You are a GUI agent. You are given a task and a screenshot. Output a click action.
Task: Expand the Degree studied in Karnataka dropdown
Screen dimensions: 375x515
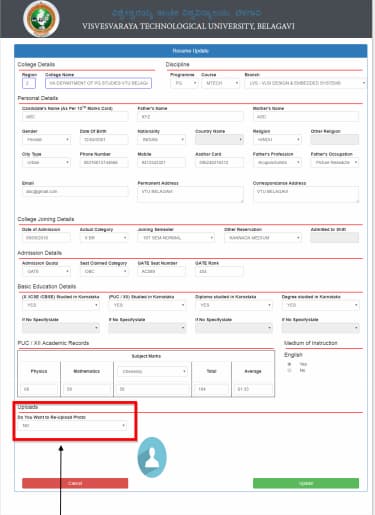[x=321, y=305]
